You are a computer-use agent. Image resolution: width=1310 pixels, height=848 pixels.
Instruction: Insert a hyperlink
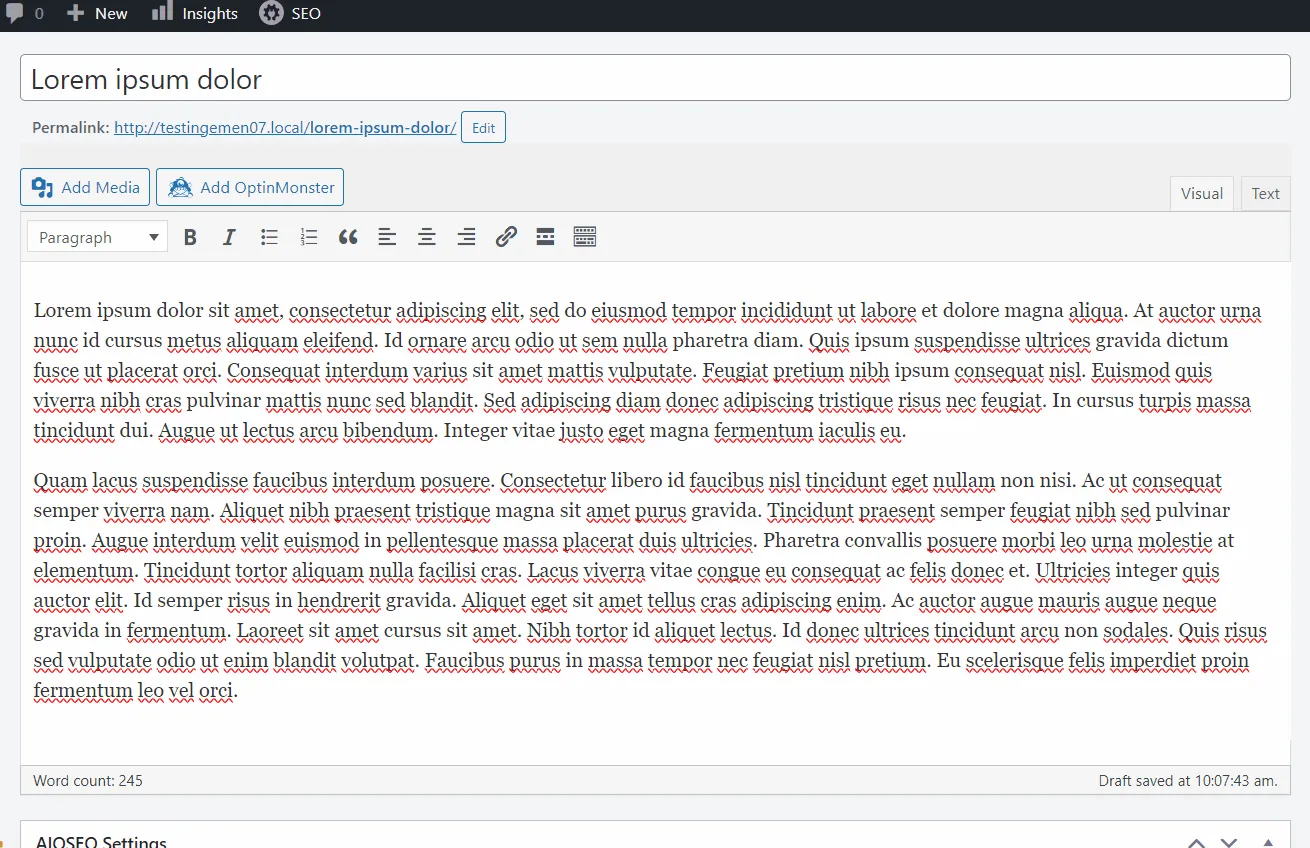(506, 237)
